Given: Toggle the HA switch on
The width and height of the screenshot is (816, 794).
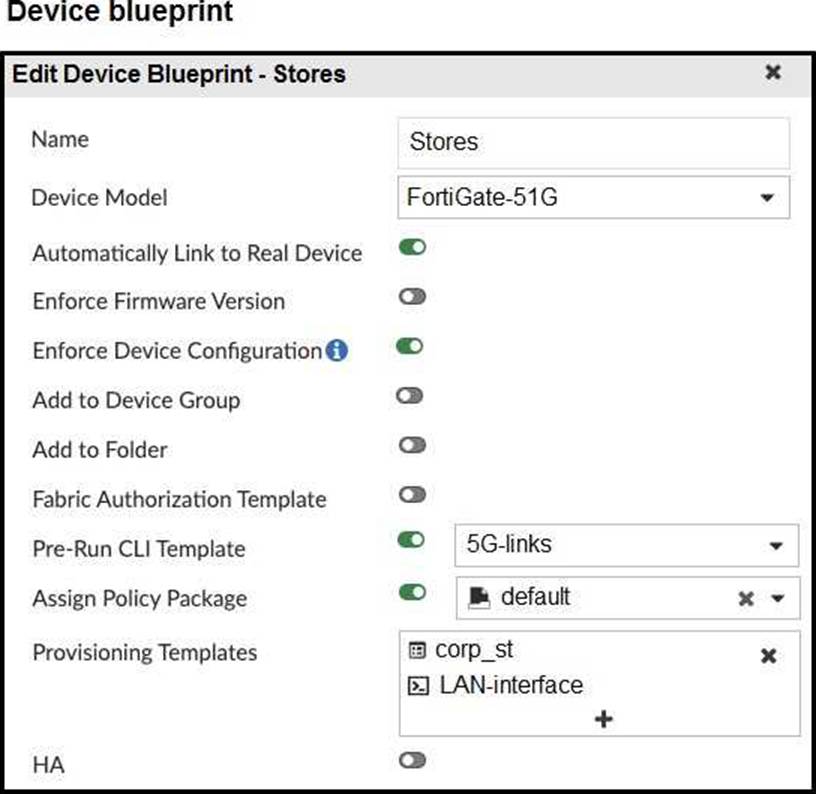Looking at the screenshot, I should 411,761.
